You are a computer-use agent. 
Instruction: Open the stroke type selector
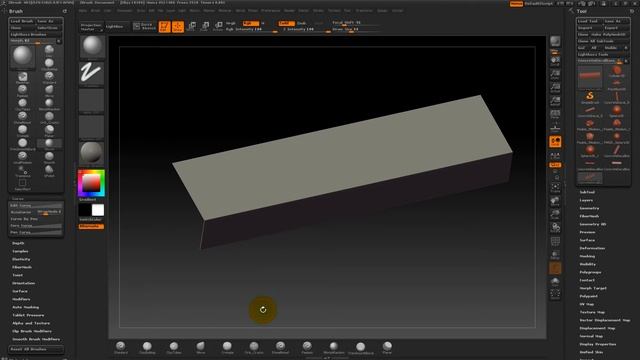pyautogui.click(x=91, y=73)
